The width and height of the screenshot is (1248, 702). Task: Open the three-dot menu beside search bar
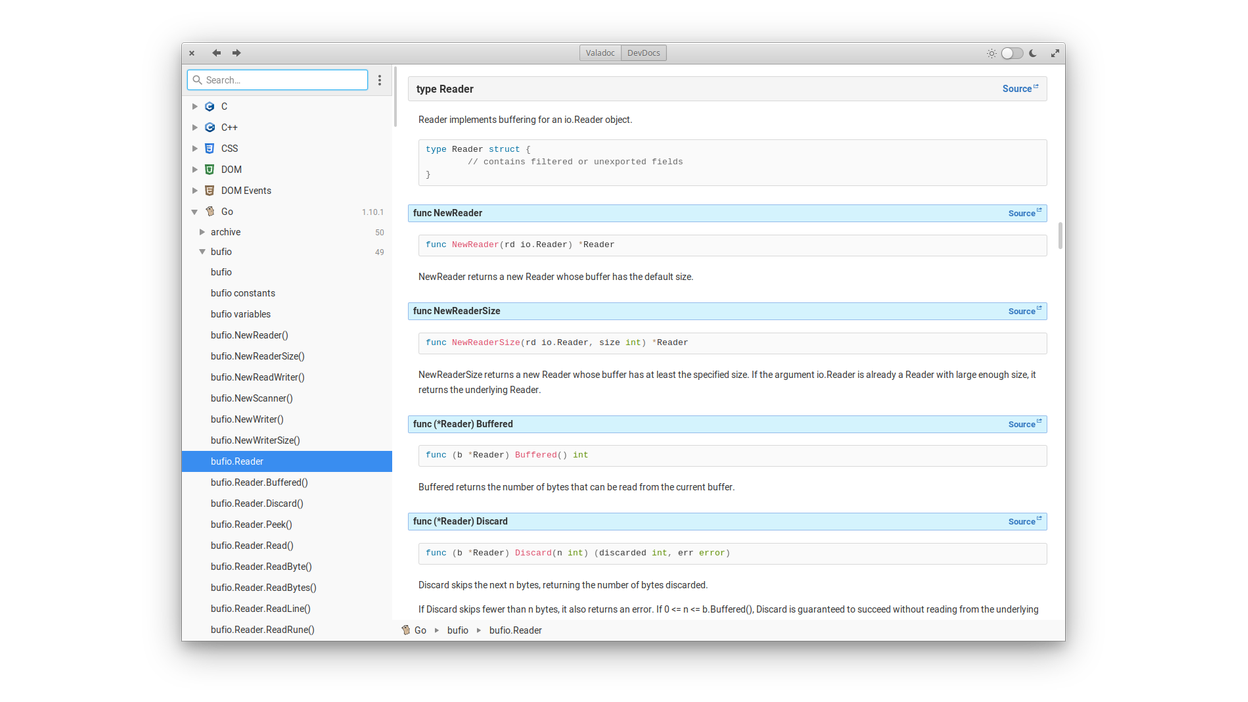coord(380,79)
